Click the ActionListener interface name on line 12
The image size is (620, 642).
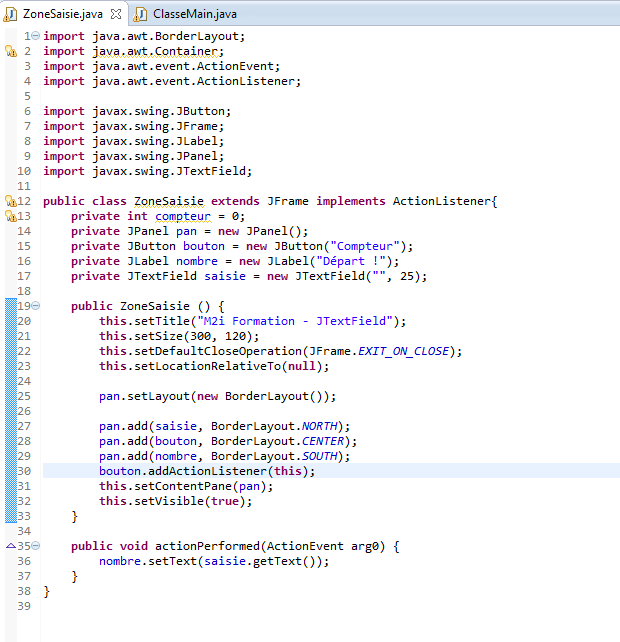(x=441, y=201)
